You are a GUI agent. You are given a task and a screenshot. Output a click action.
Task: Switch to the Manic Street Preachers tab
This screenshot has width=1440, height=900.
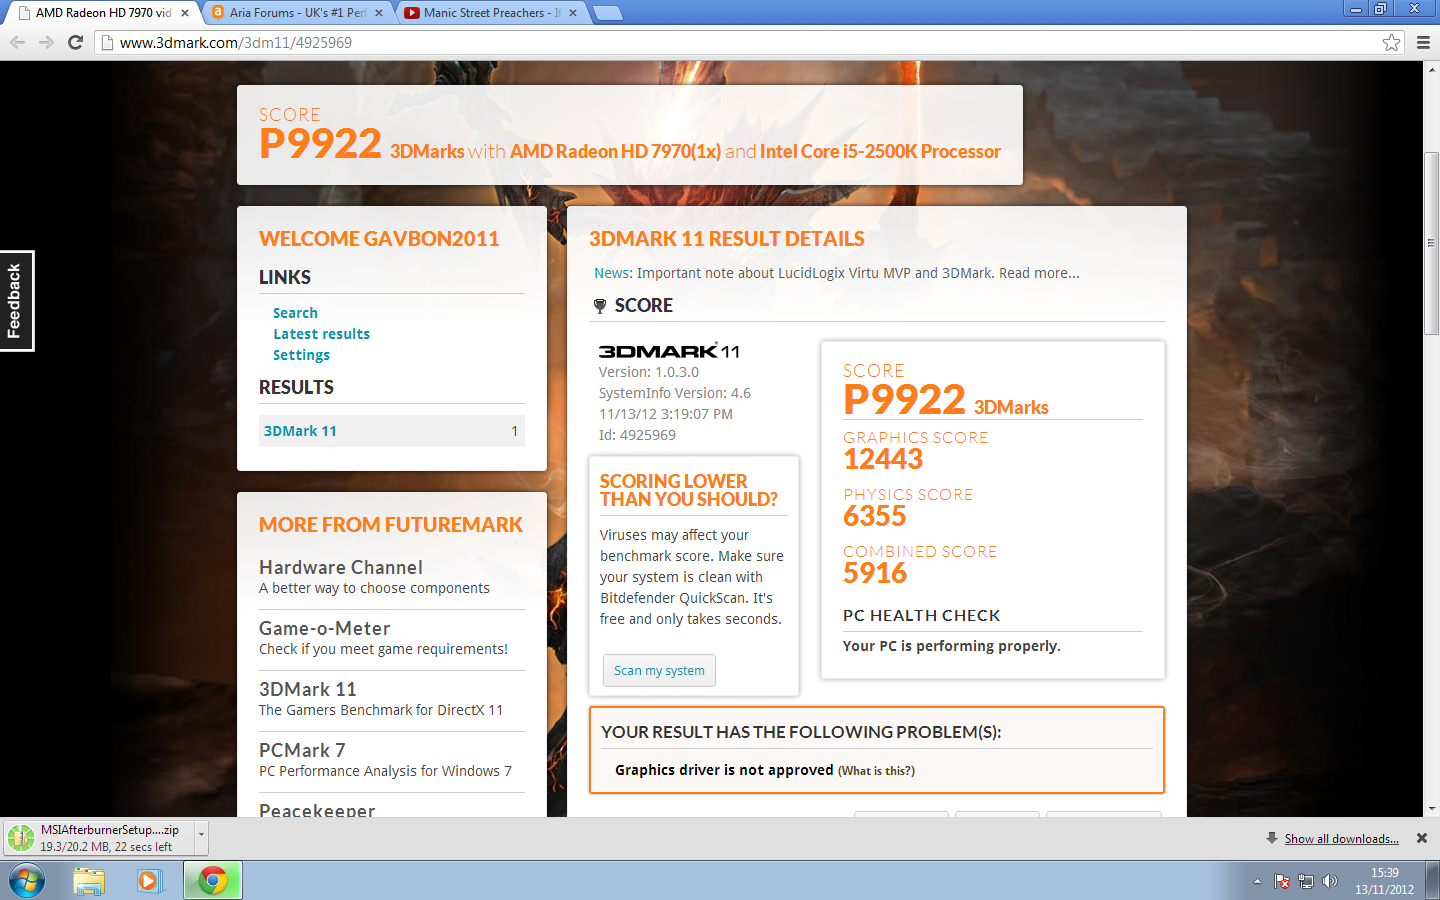click(x=491, y=13)
